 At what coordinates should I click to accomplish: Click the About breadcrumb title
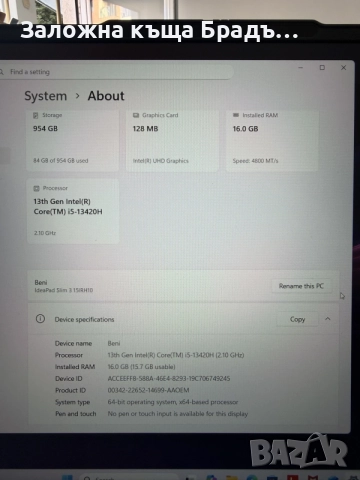pyautogui.click(x=106, y=96)
